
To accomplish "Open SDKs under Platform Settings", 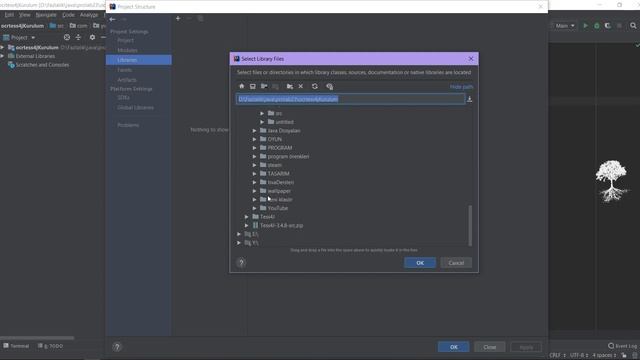I will [x=123, y=98].
